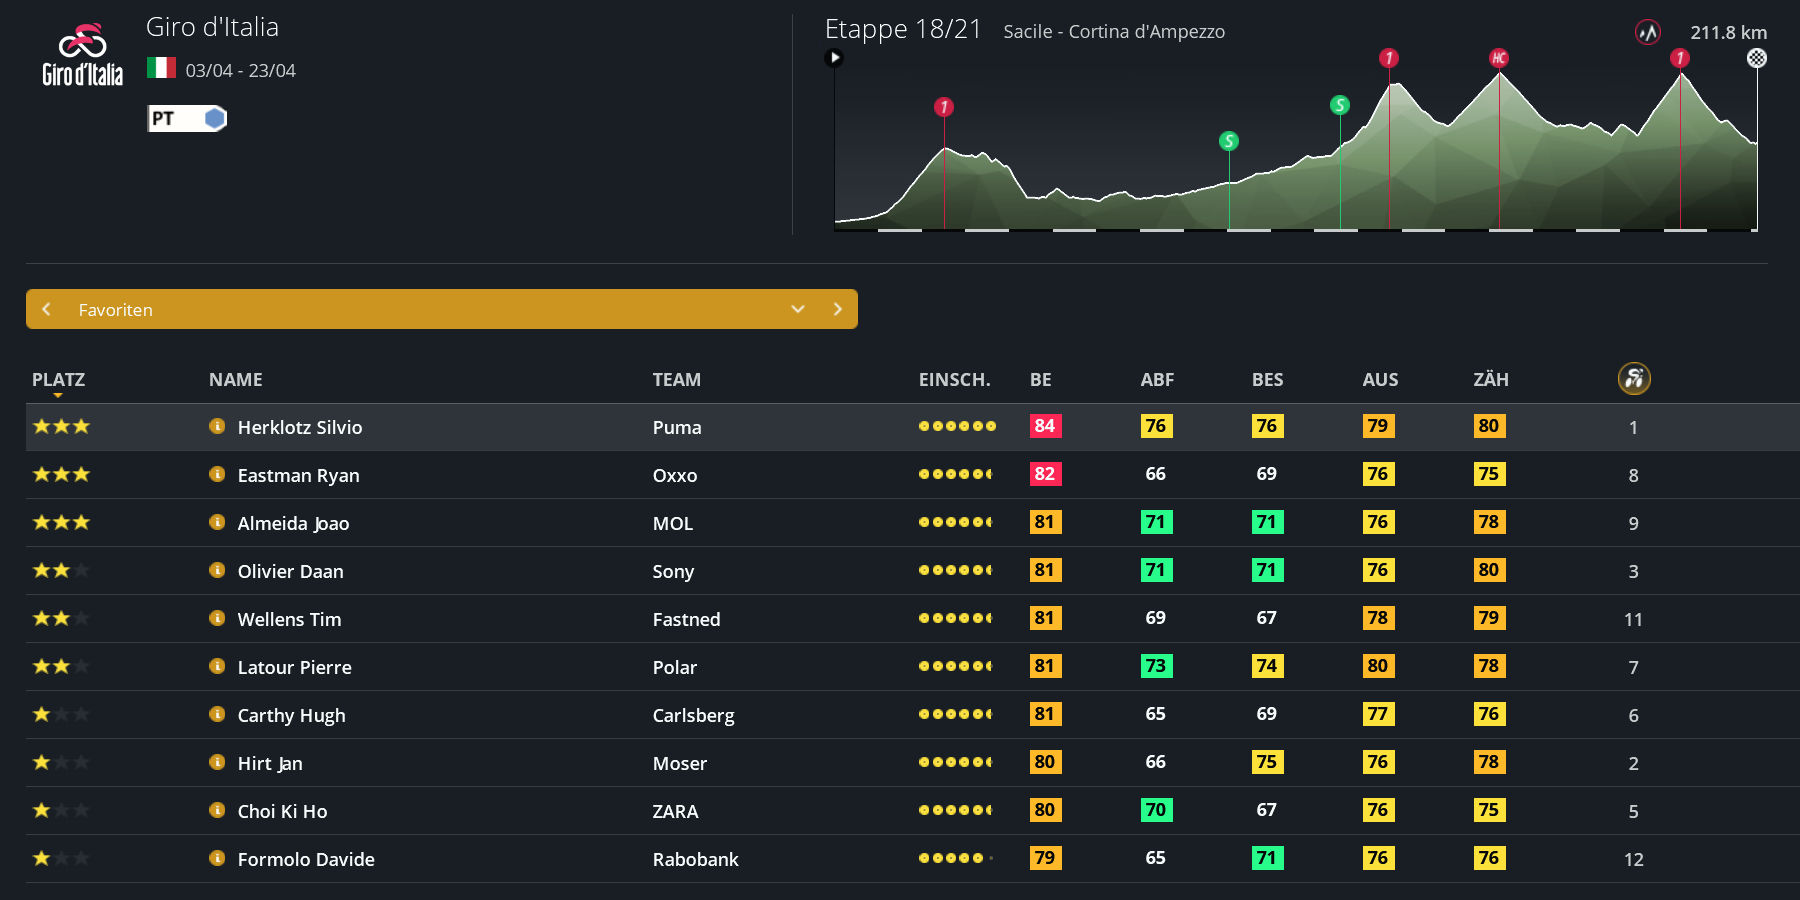
Task: Select rider Formolo Davide
Action: point(306,860)
